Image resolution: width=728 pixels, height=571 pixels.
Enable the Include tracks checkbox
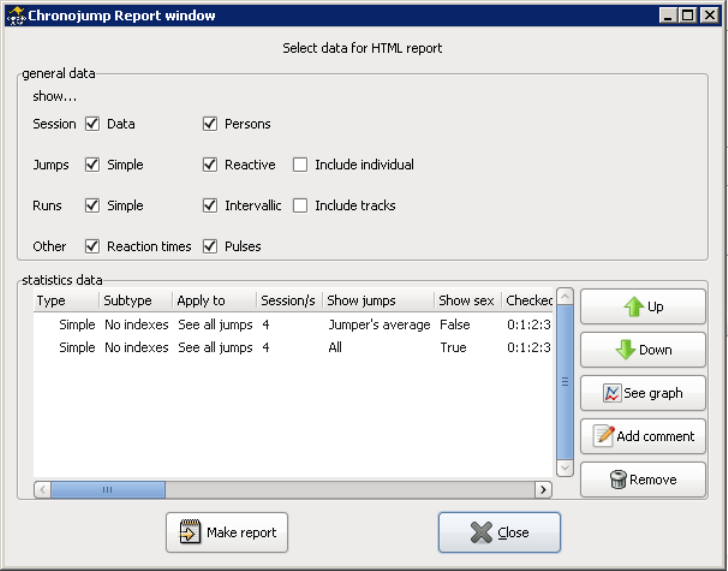(300, 205)
